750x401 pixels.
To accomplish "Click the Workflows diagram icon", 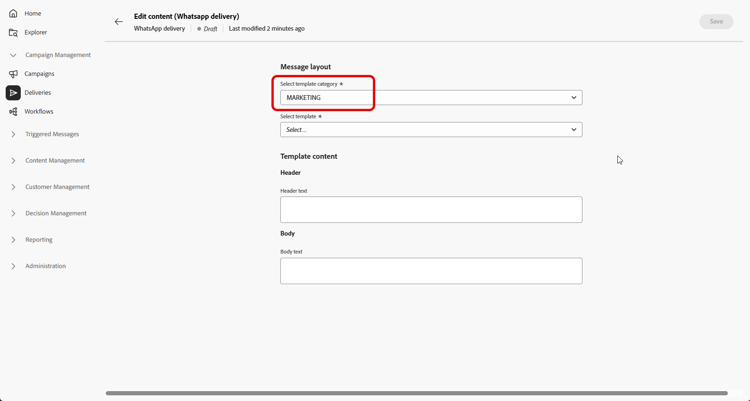I will 13,111.
